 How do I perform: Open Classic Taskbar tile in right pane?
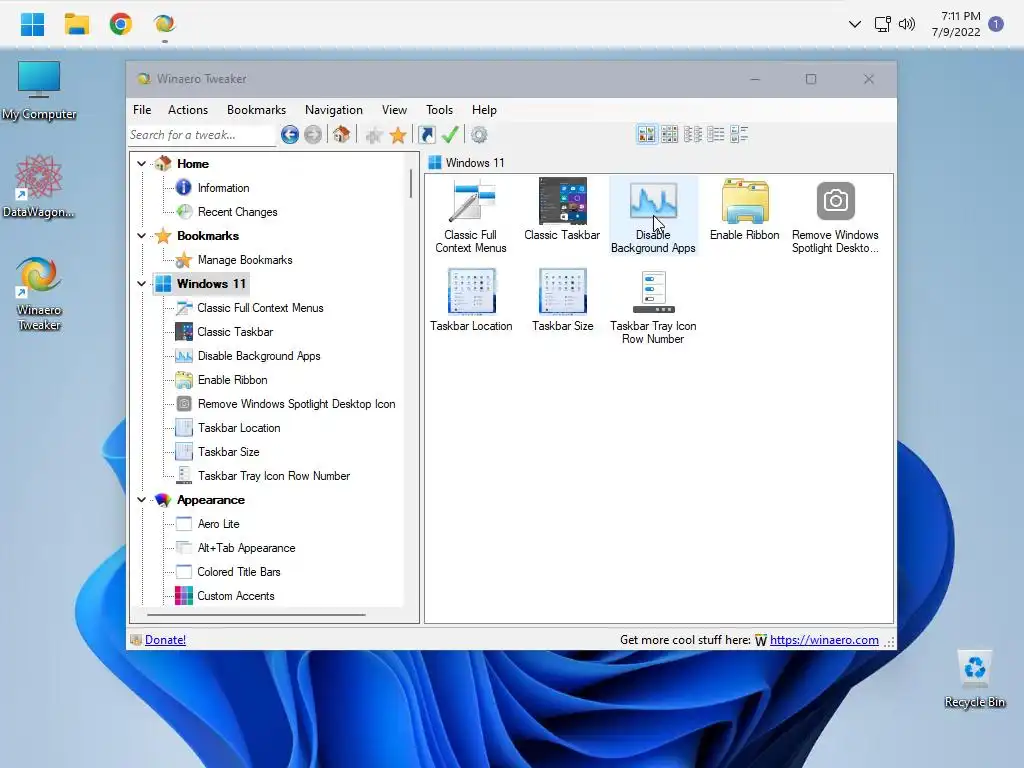click(562, 210)
